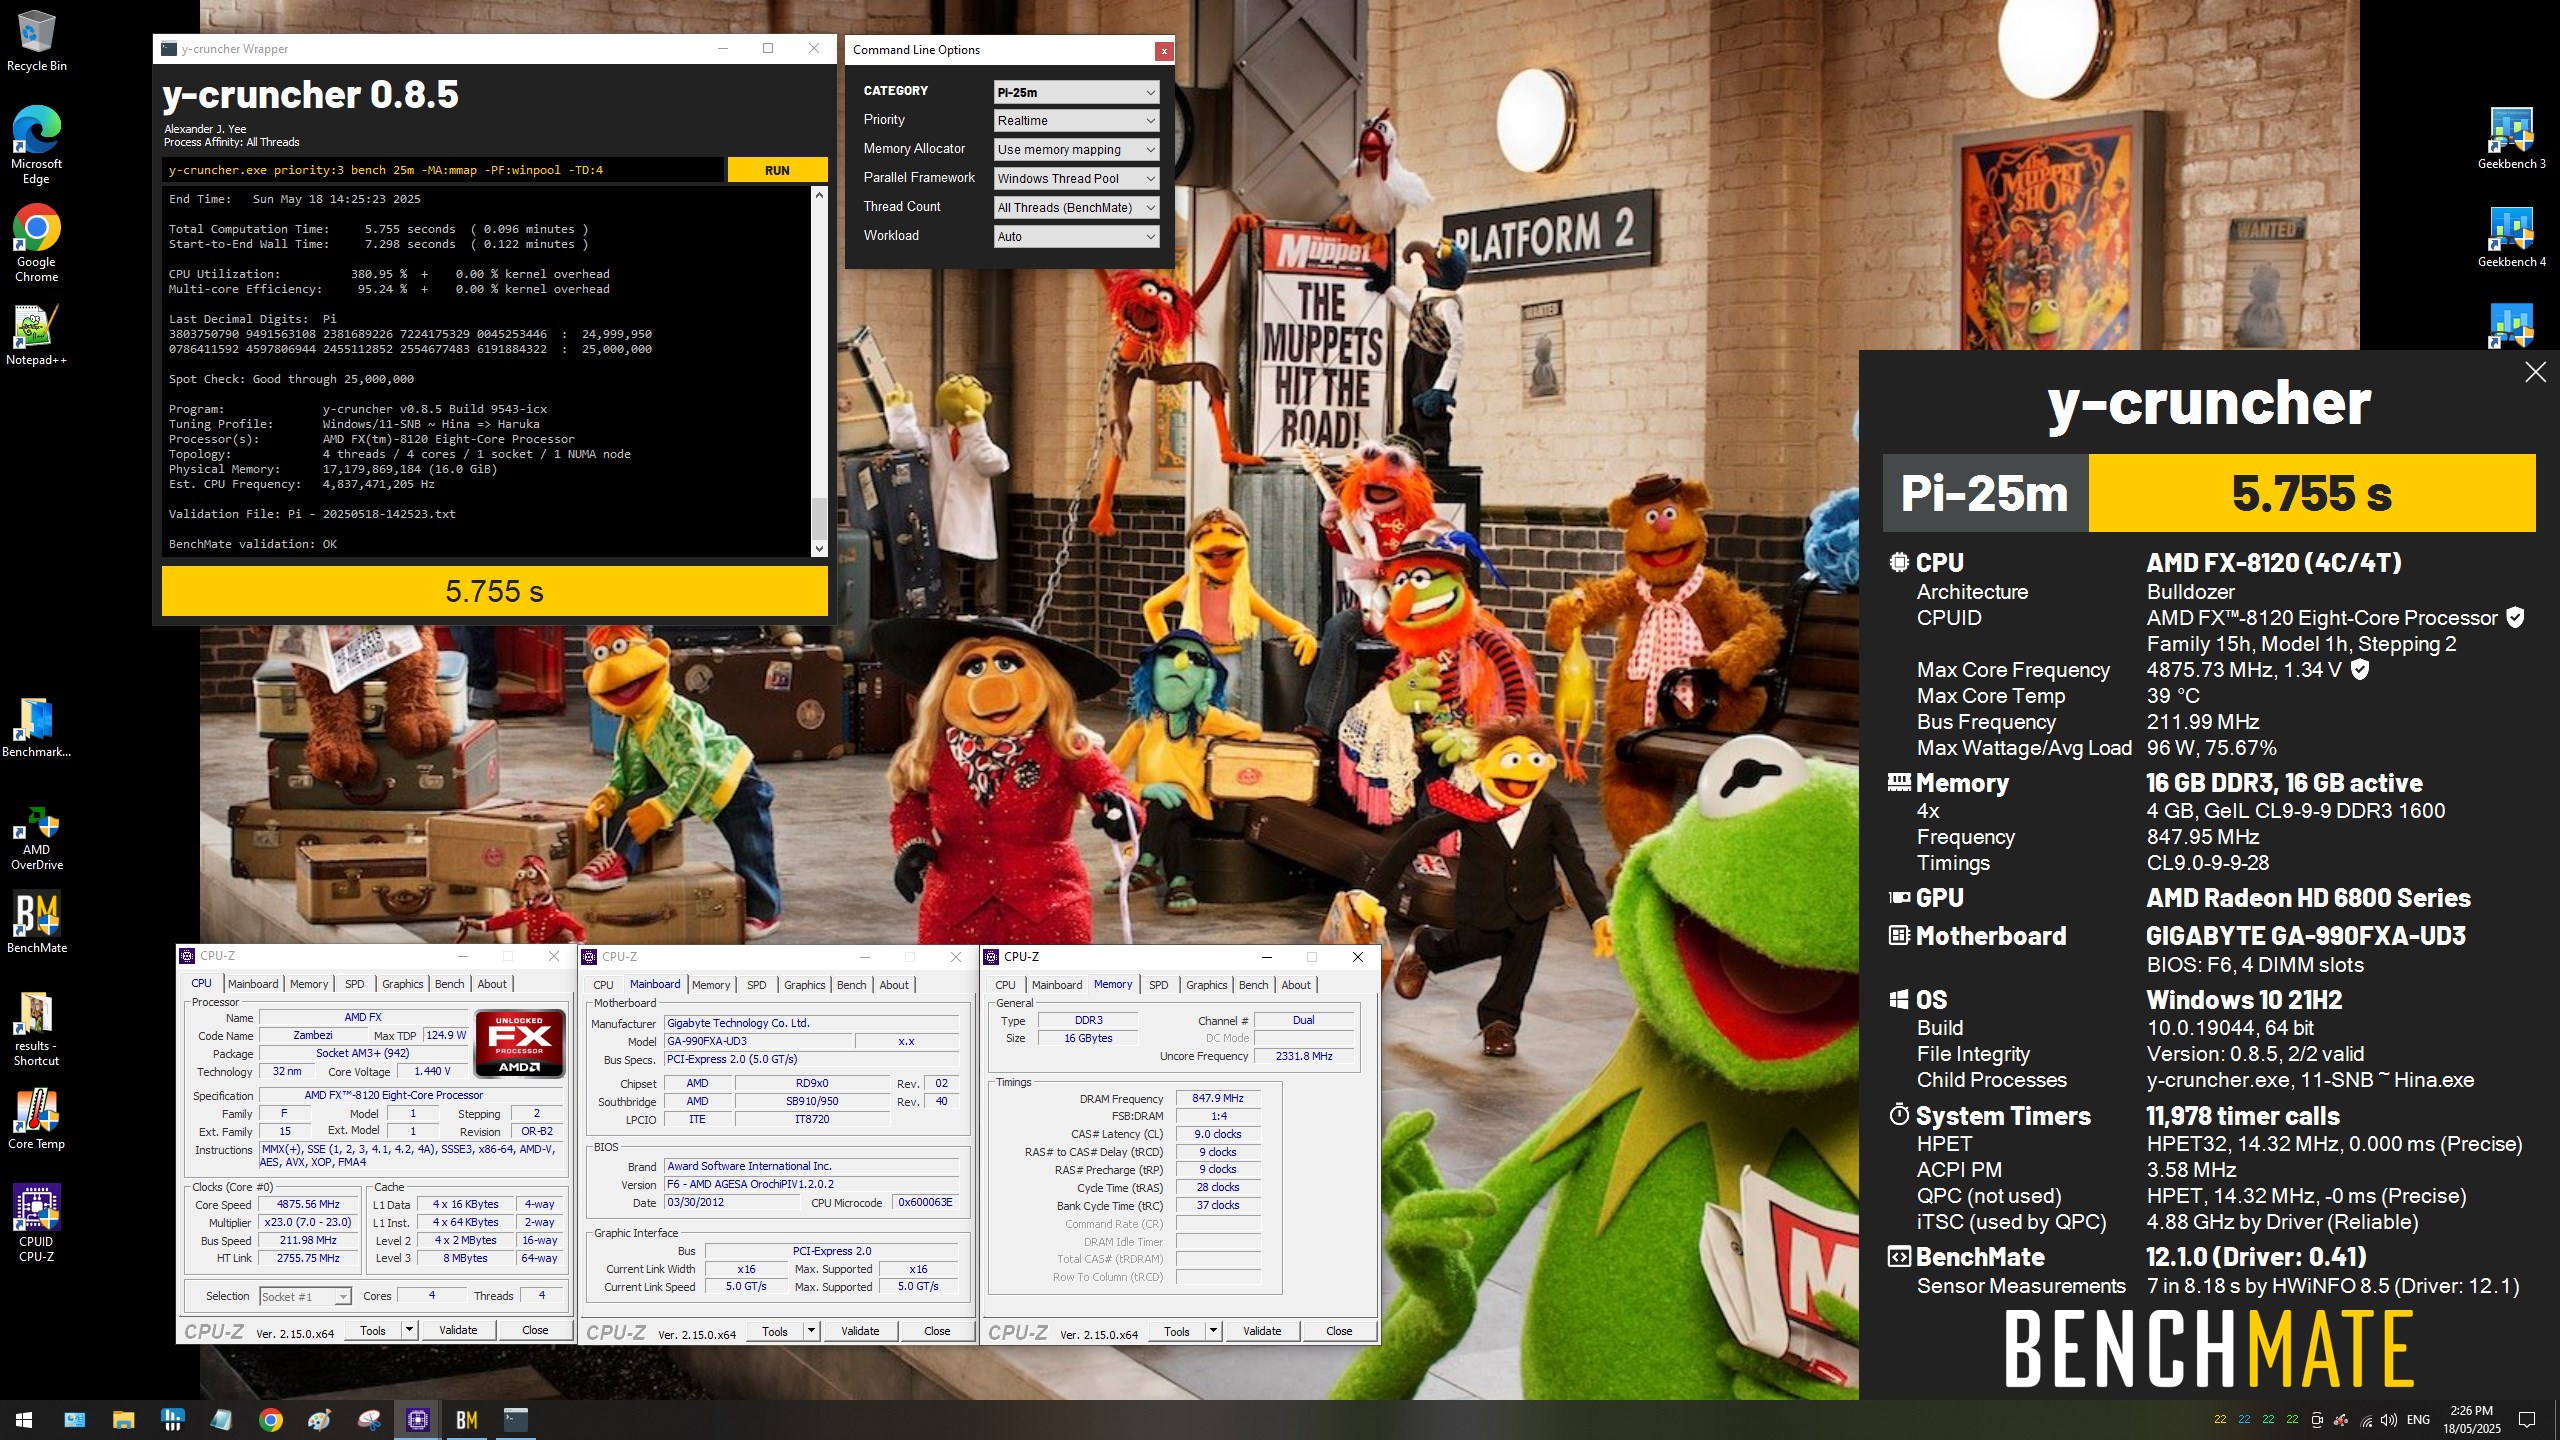Image resolution: width=2560 pixels, height=1440 pixels.
Task: Click the 2:26 PM clock in taskbar
Action: pyautogui.click(x=2472, y=1420)
